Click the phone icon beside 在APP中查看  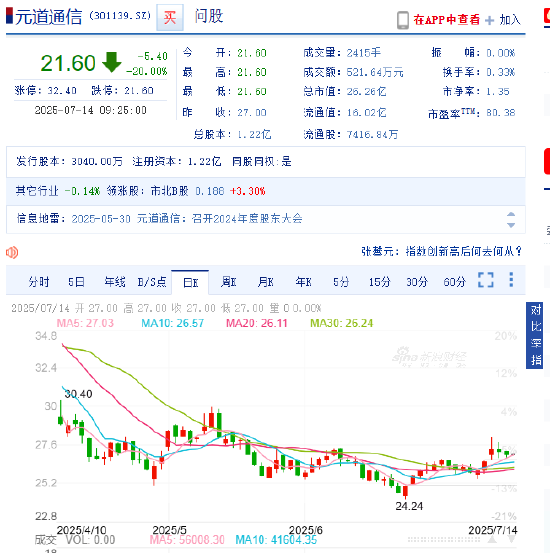click(403, 20)
